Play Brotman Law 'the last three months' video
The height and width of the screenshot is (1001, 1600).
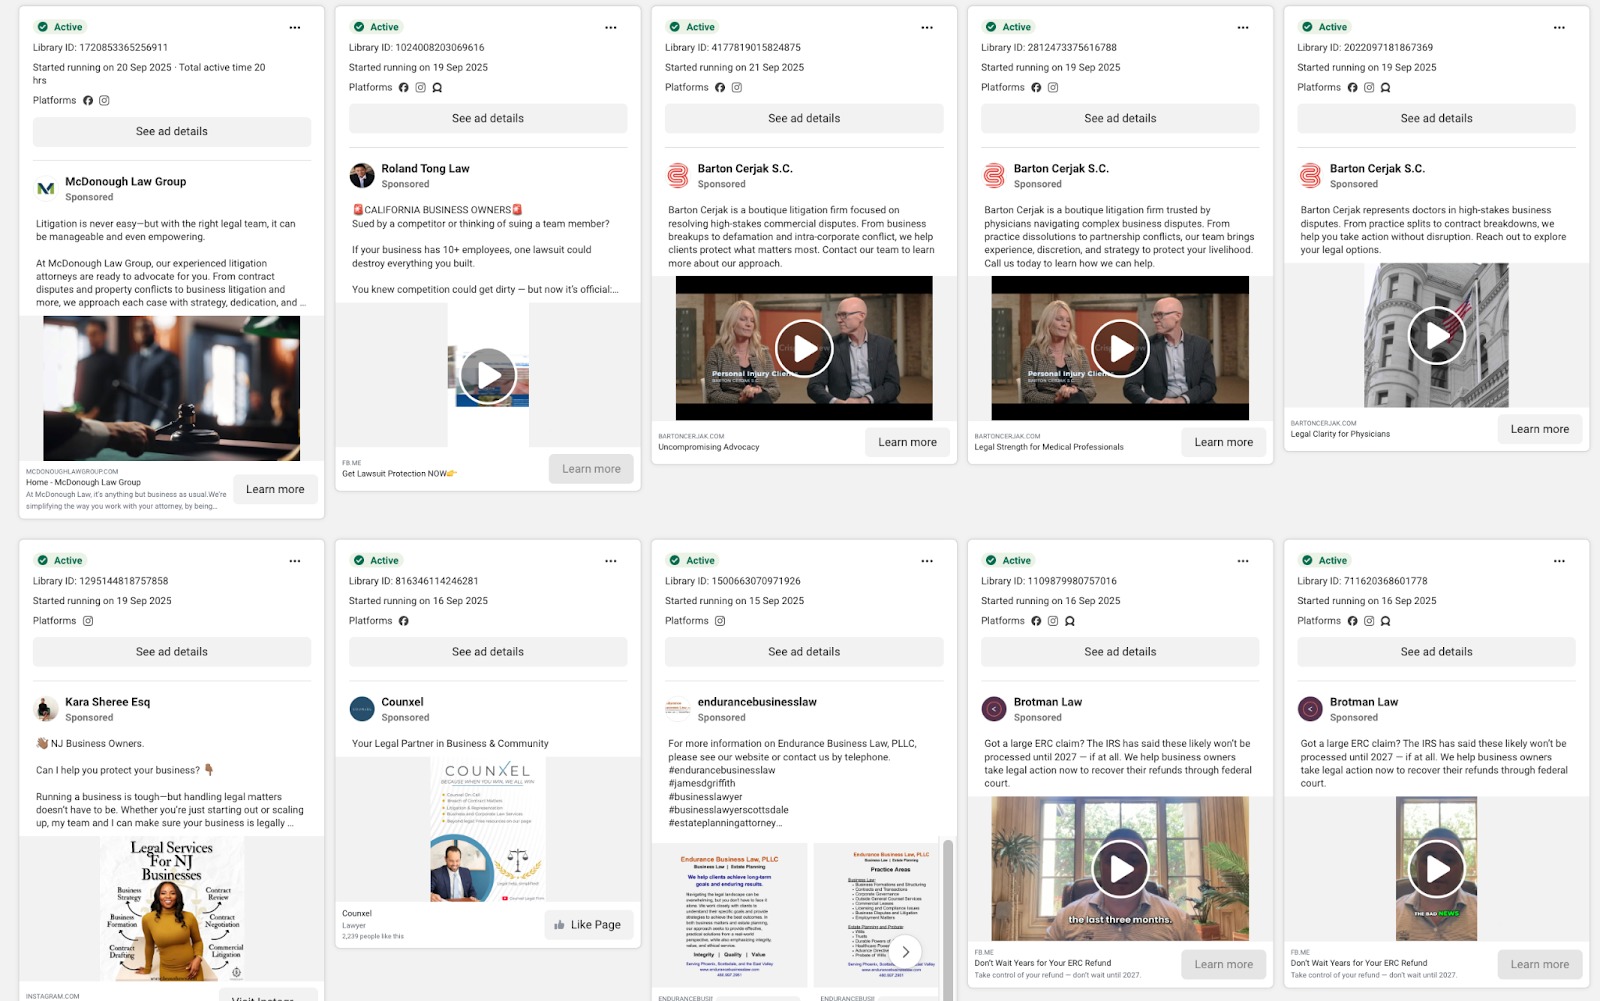pyautogui.click(x=1120, y=869)
